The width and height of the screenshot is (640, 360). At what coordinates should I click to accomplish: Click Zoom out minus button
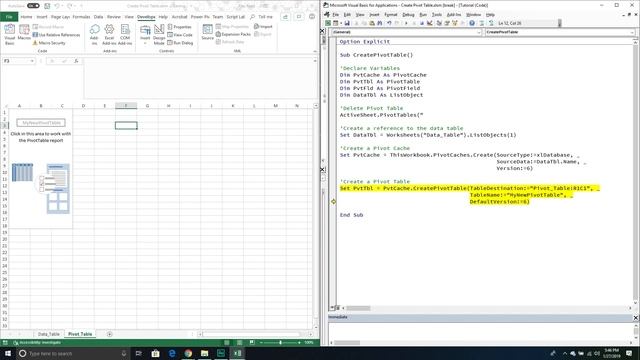[261, 342]
